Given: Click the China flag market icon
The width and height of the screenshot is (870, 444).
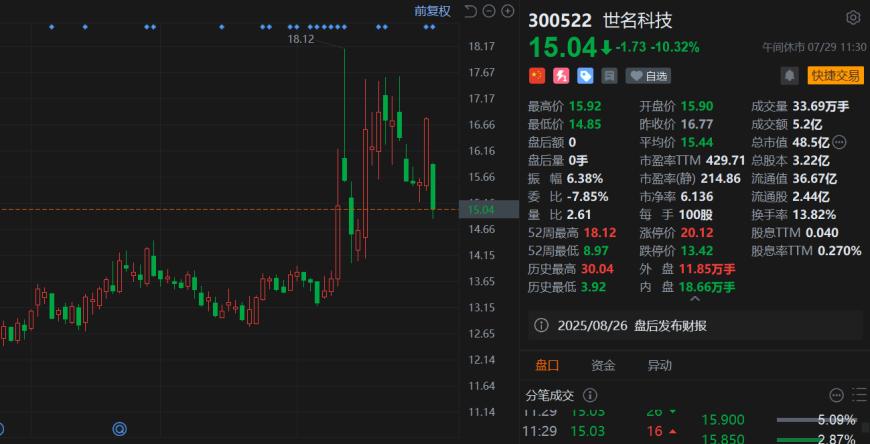Looking at the screenshot, I should pyautogui.click(x=537, y=76).
